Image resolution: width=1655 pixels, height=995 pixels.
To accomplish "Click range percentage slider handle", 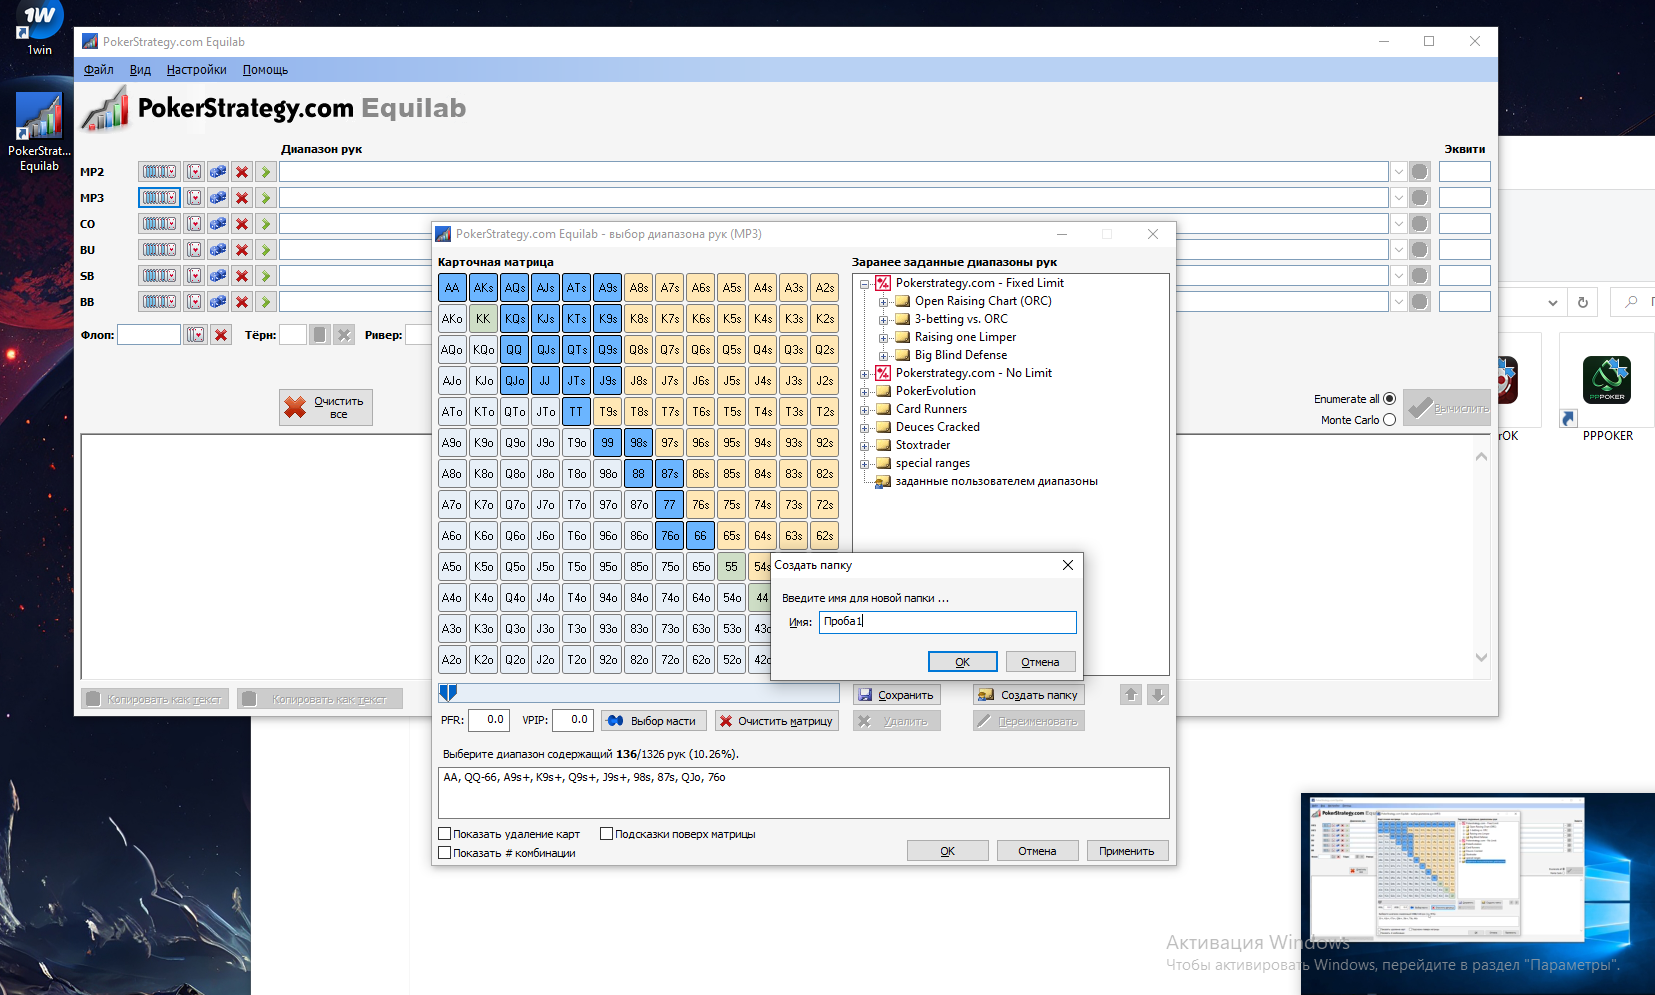I will (x=448, y=692).
